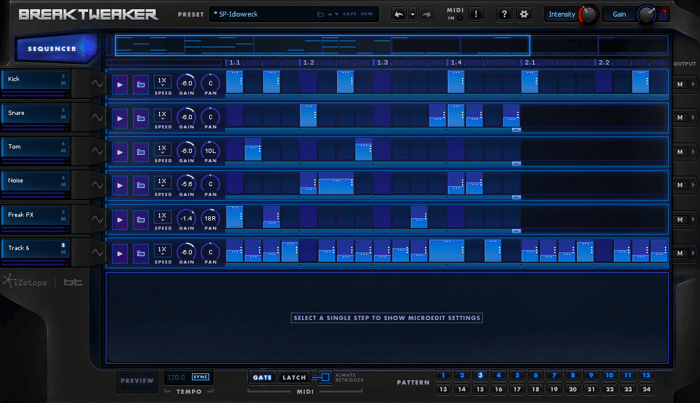Solo Track 6
Screen dimensions: 700x403
(63, 245)
